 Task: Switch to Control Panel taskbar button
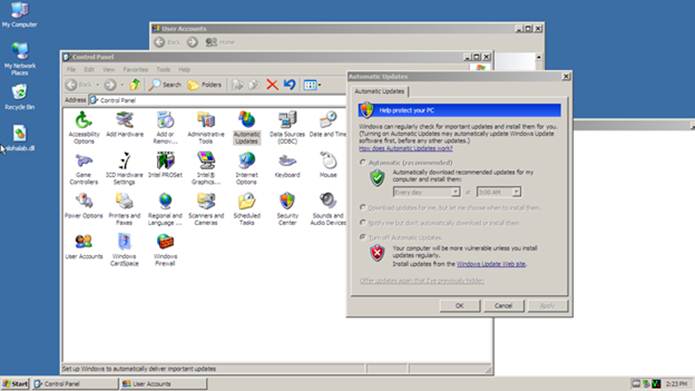(75, 384)
